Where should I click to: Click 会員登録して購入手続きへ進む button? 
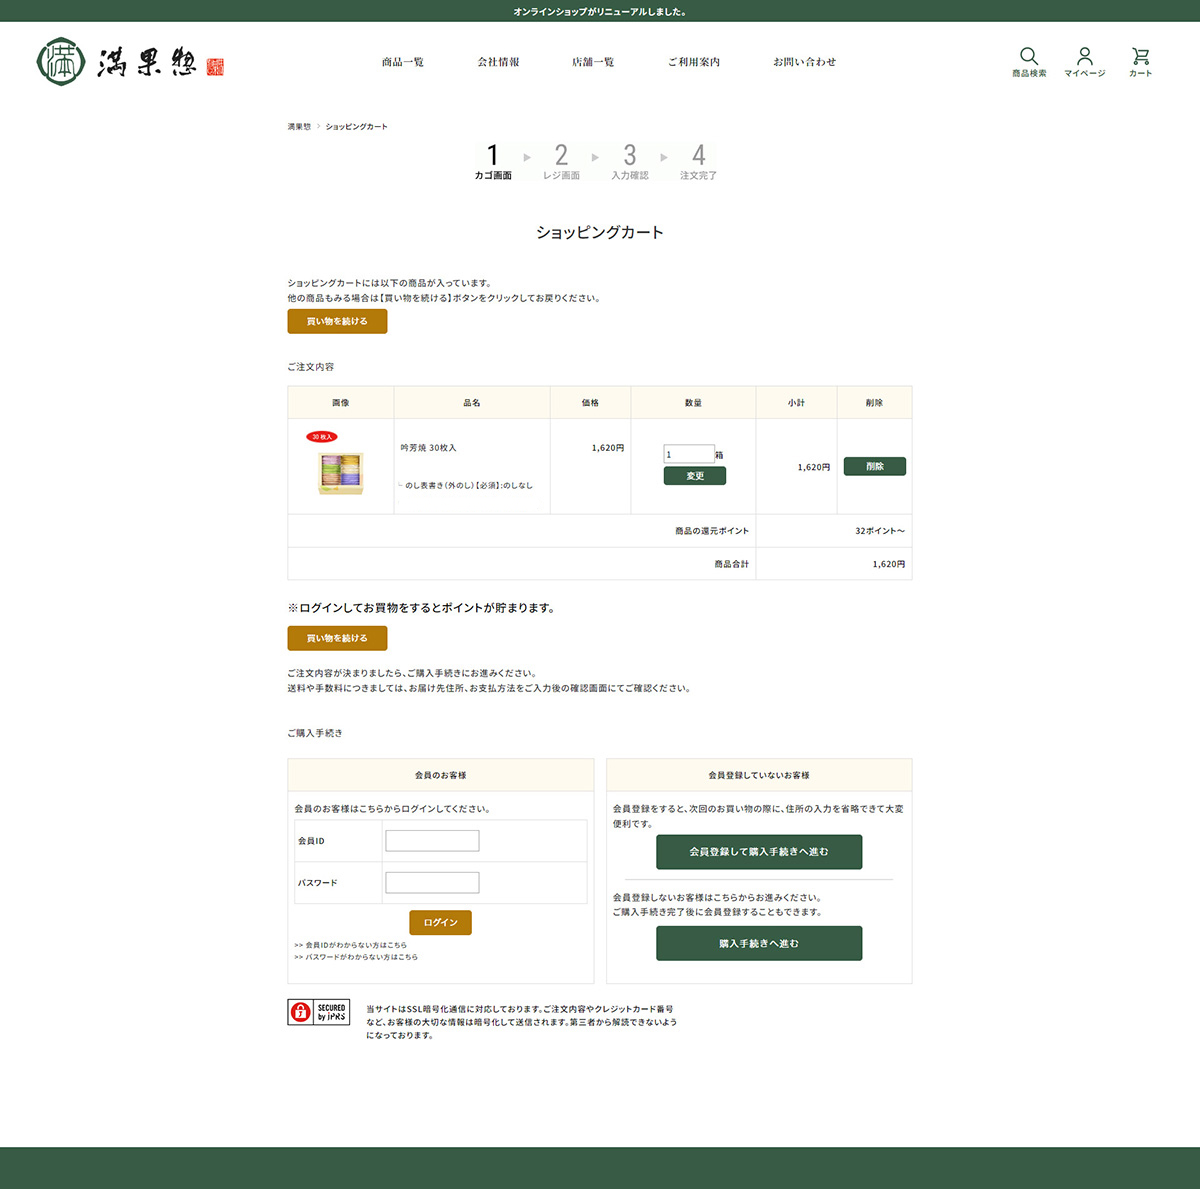(x=759, y=852)
